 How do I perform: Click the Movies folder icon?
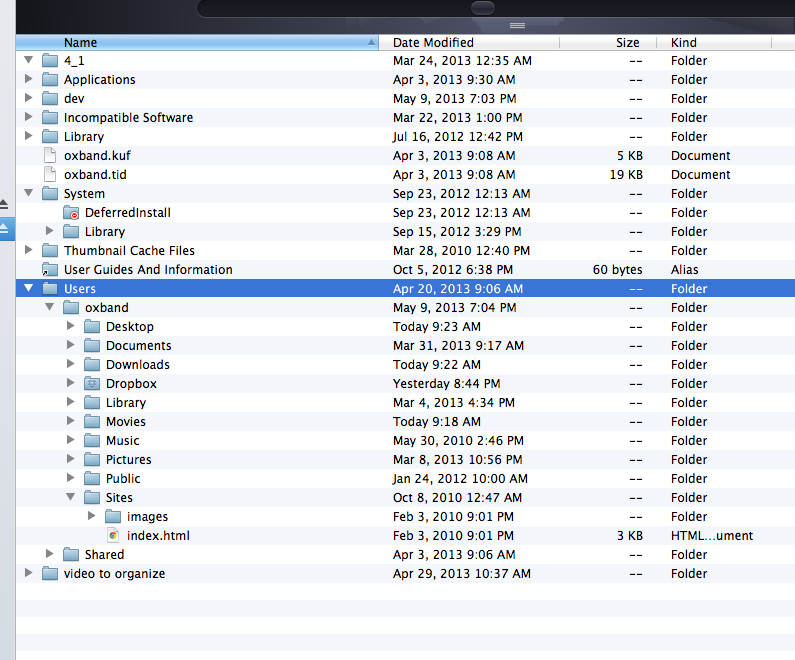[x=92, y=421]
